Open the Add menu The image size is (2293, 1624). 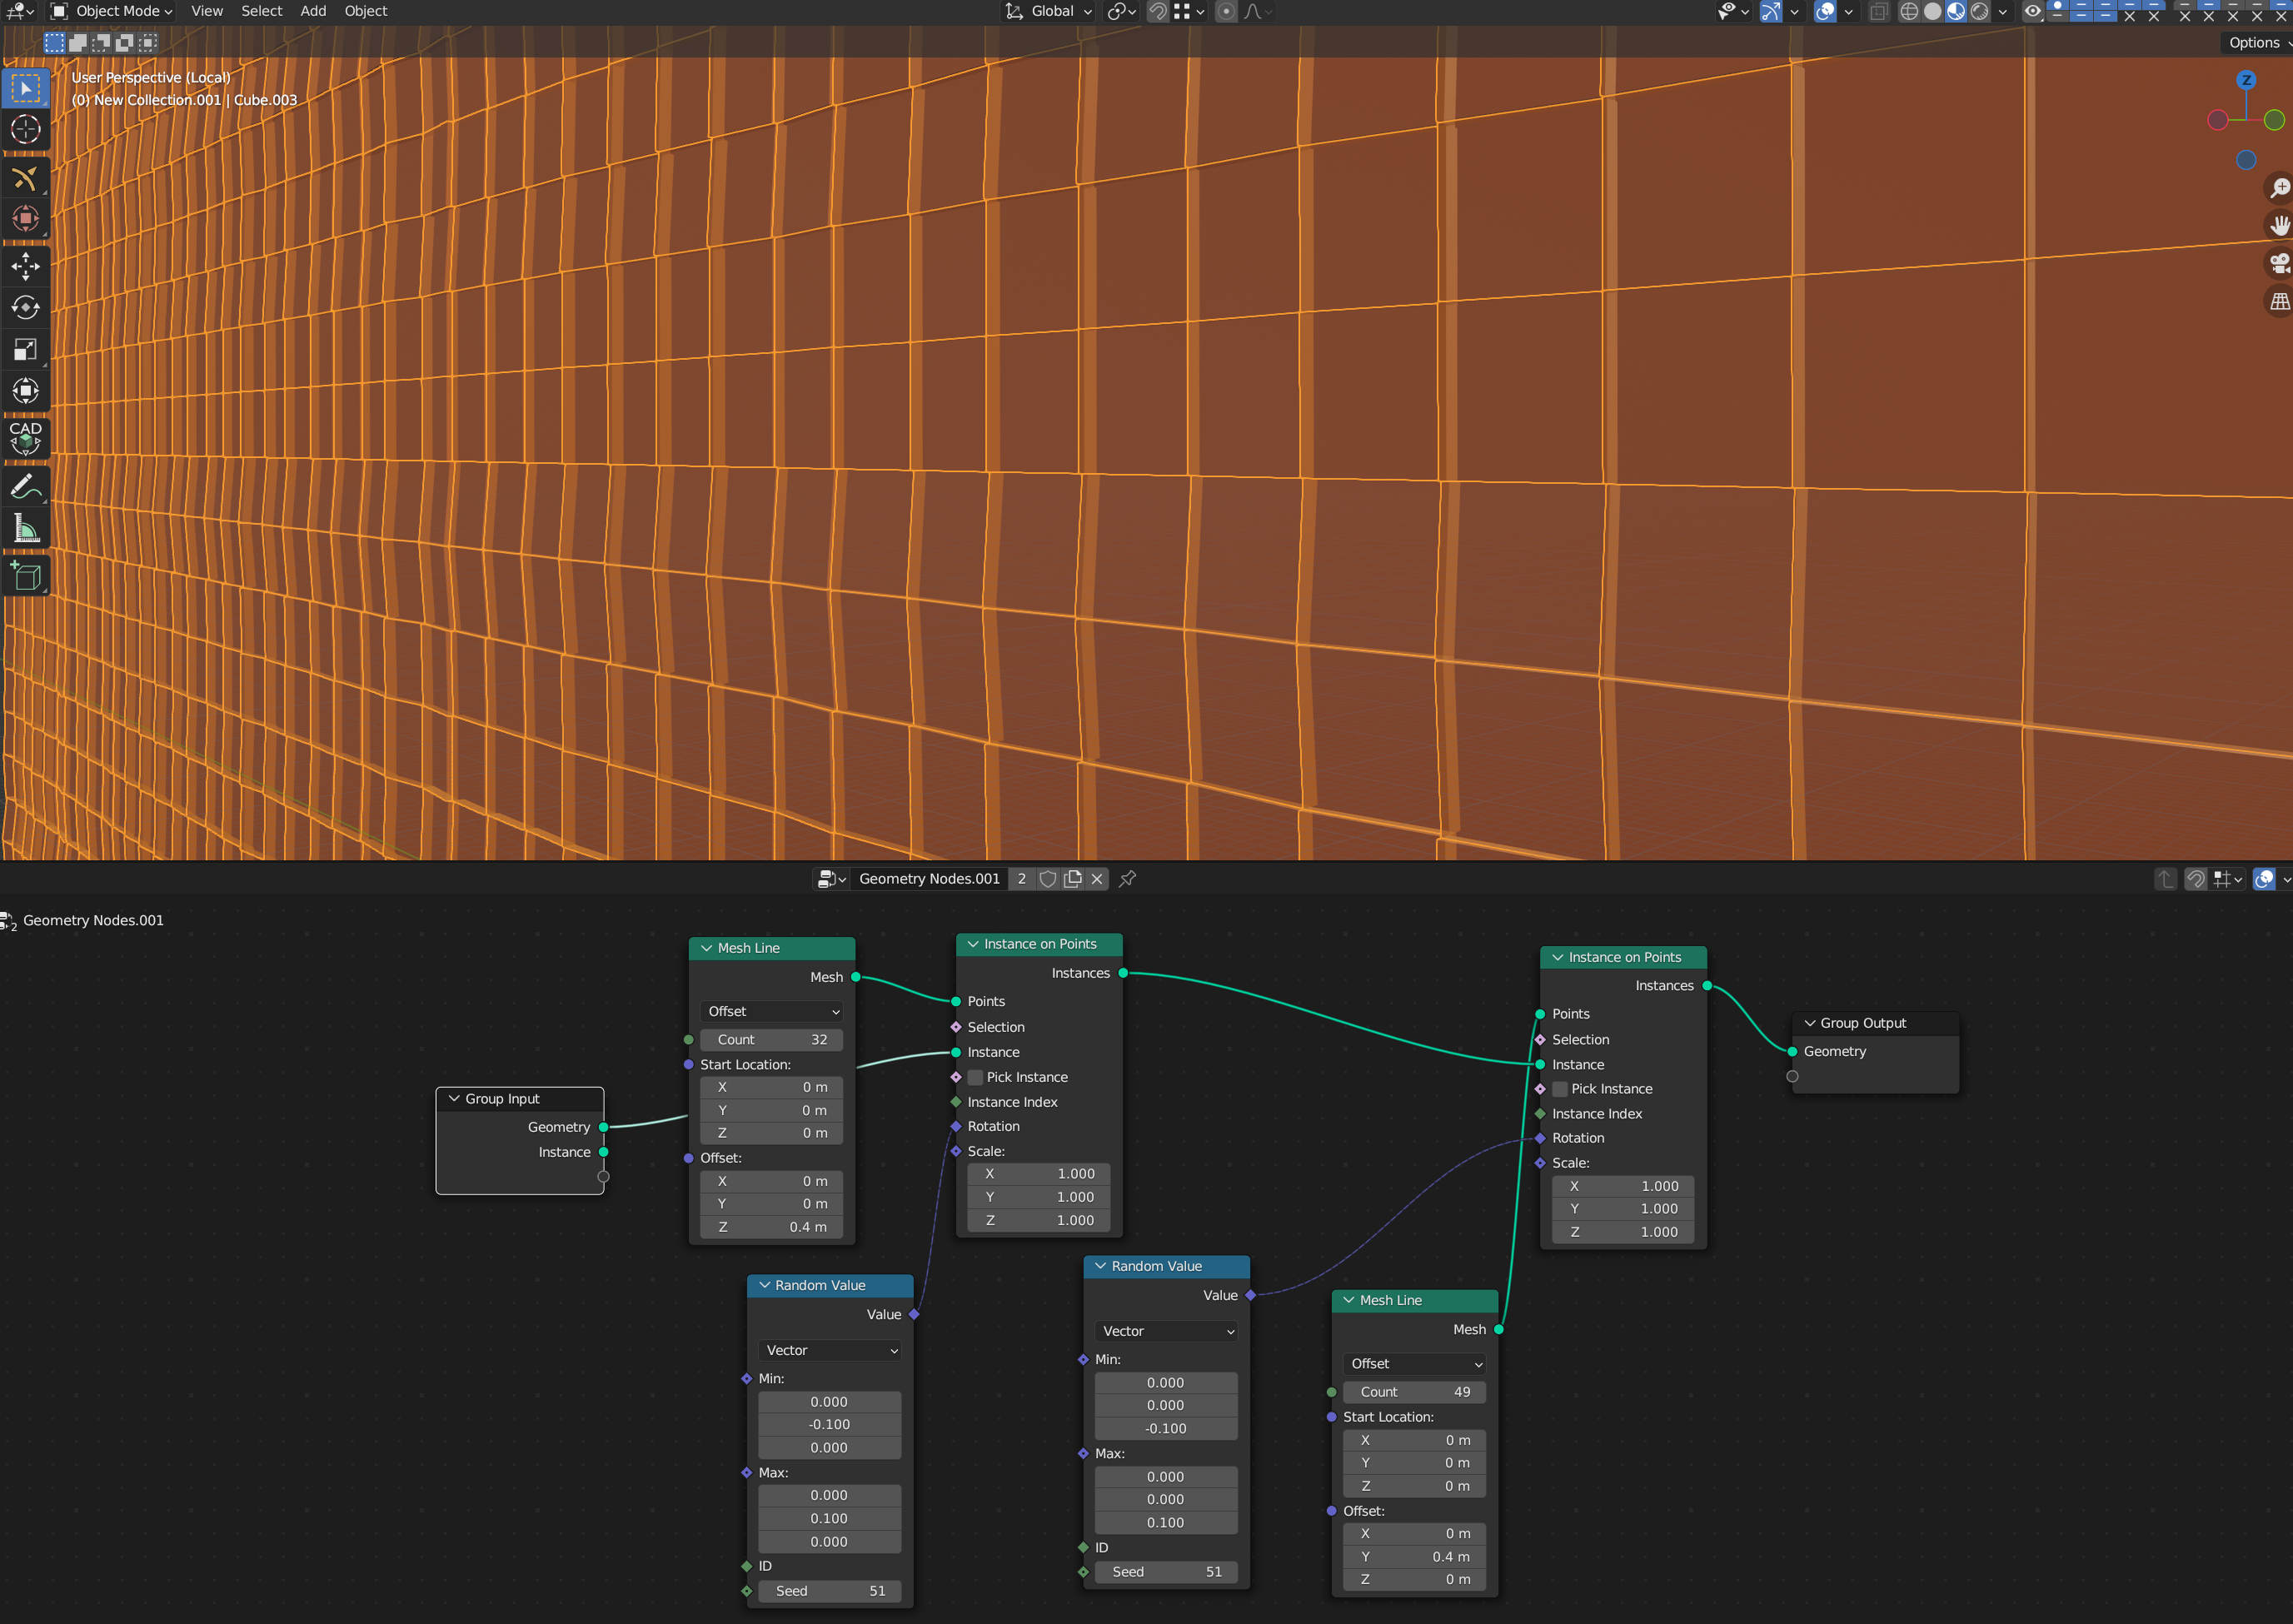click(312, 11)
